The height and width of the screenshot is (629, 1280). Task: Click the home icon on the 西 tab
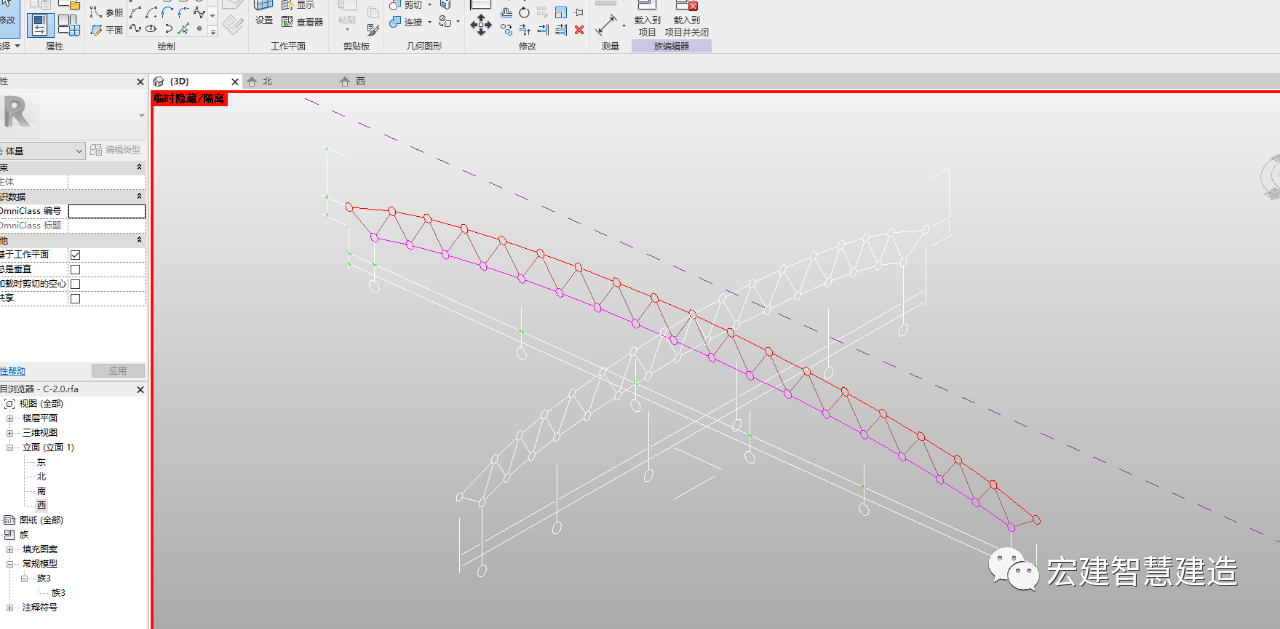point(346,82)
